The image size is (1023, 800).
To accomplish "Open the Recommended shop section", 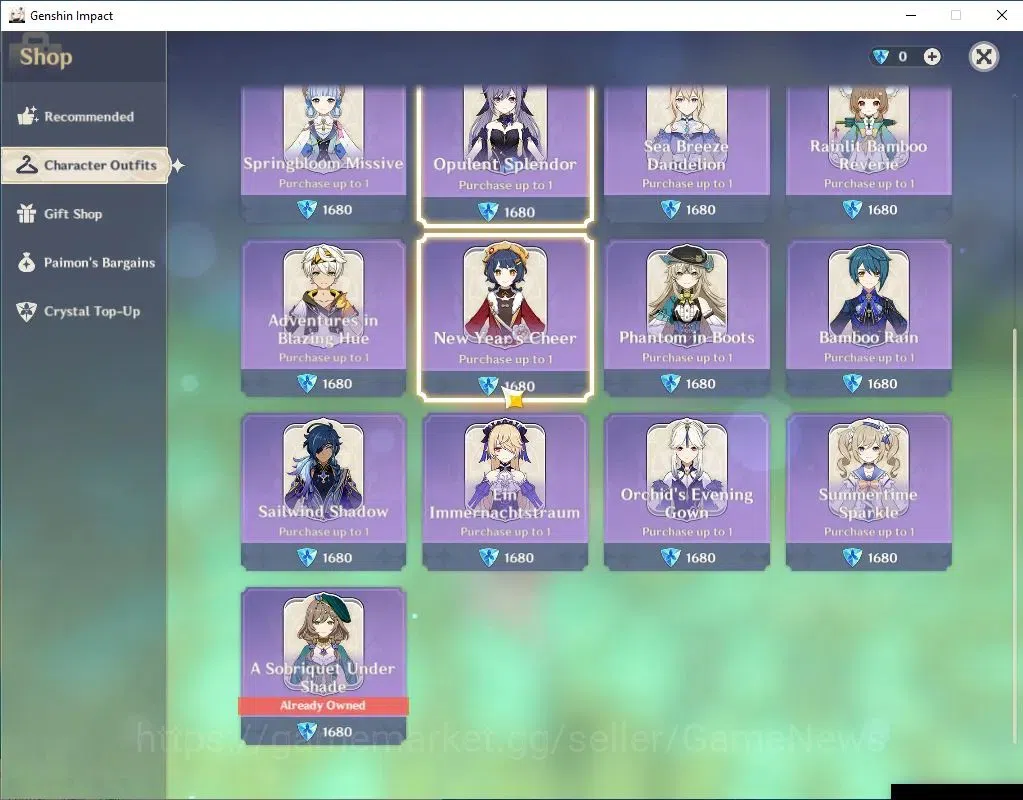I will click(x=84, y=117).
